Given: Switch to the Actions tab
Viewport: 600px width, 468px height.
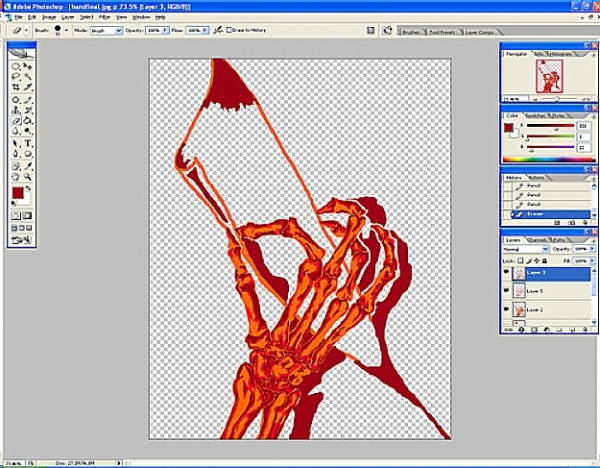Looking at the screenshot, I should point(536,178).
